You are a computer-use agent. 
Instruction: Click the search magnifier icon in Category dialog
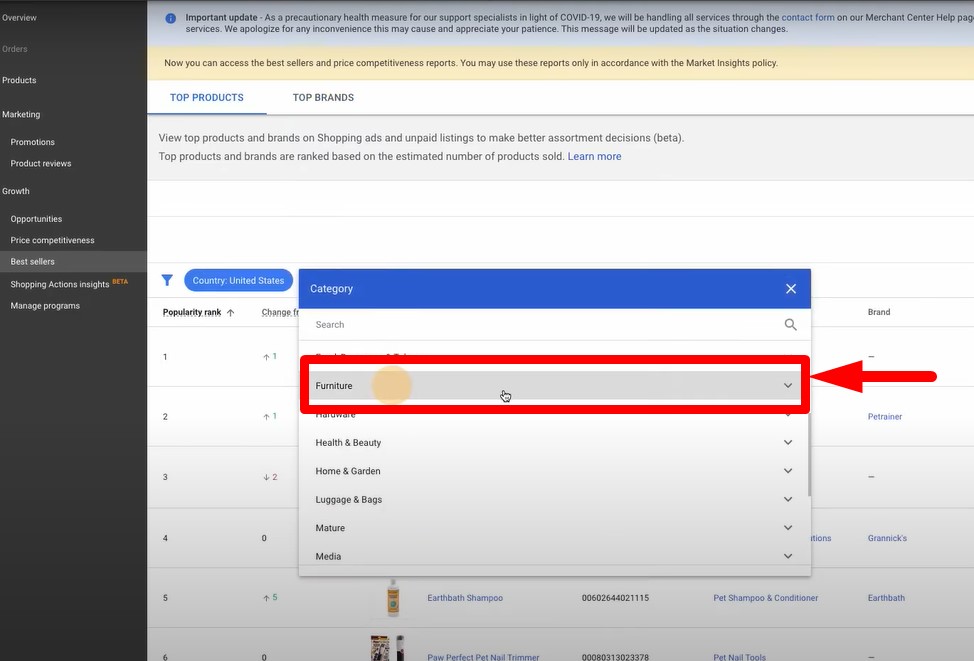[790, 324]
